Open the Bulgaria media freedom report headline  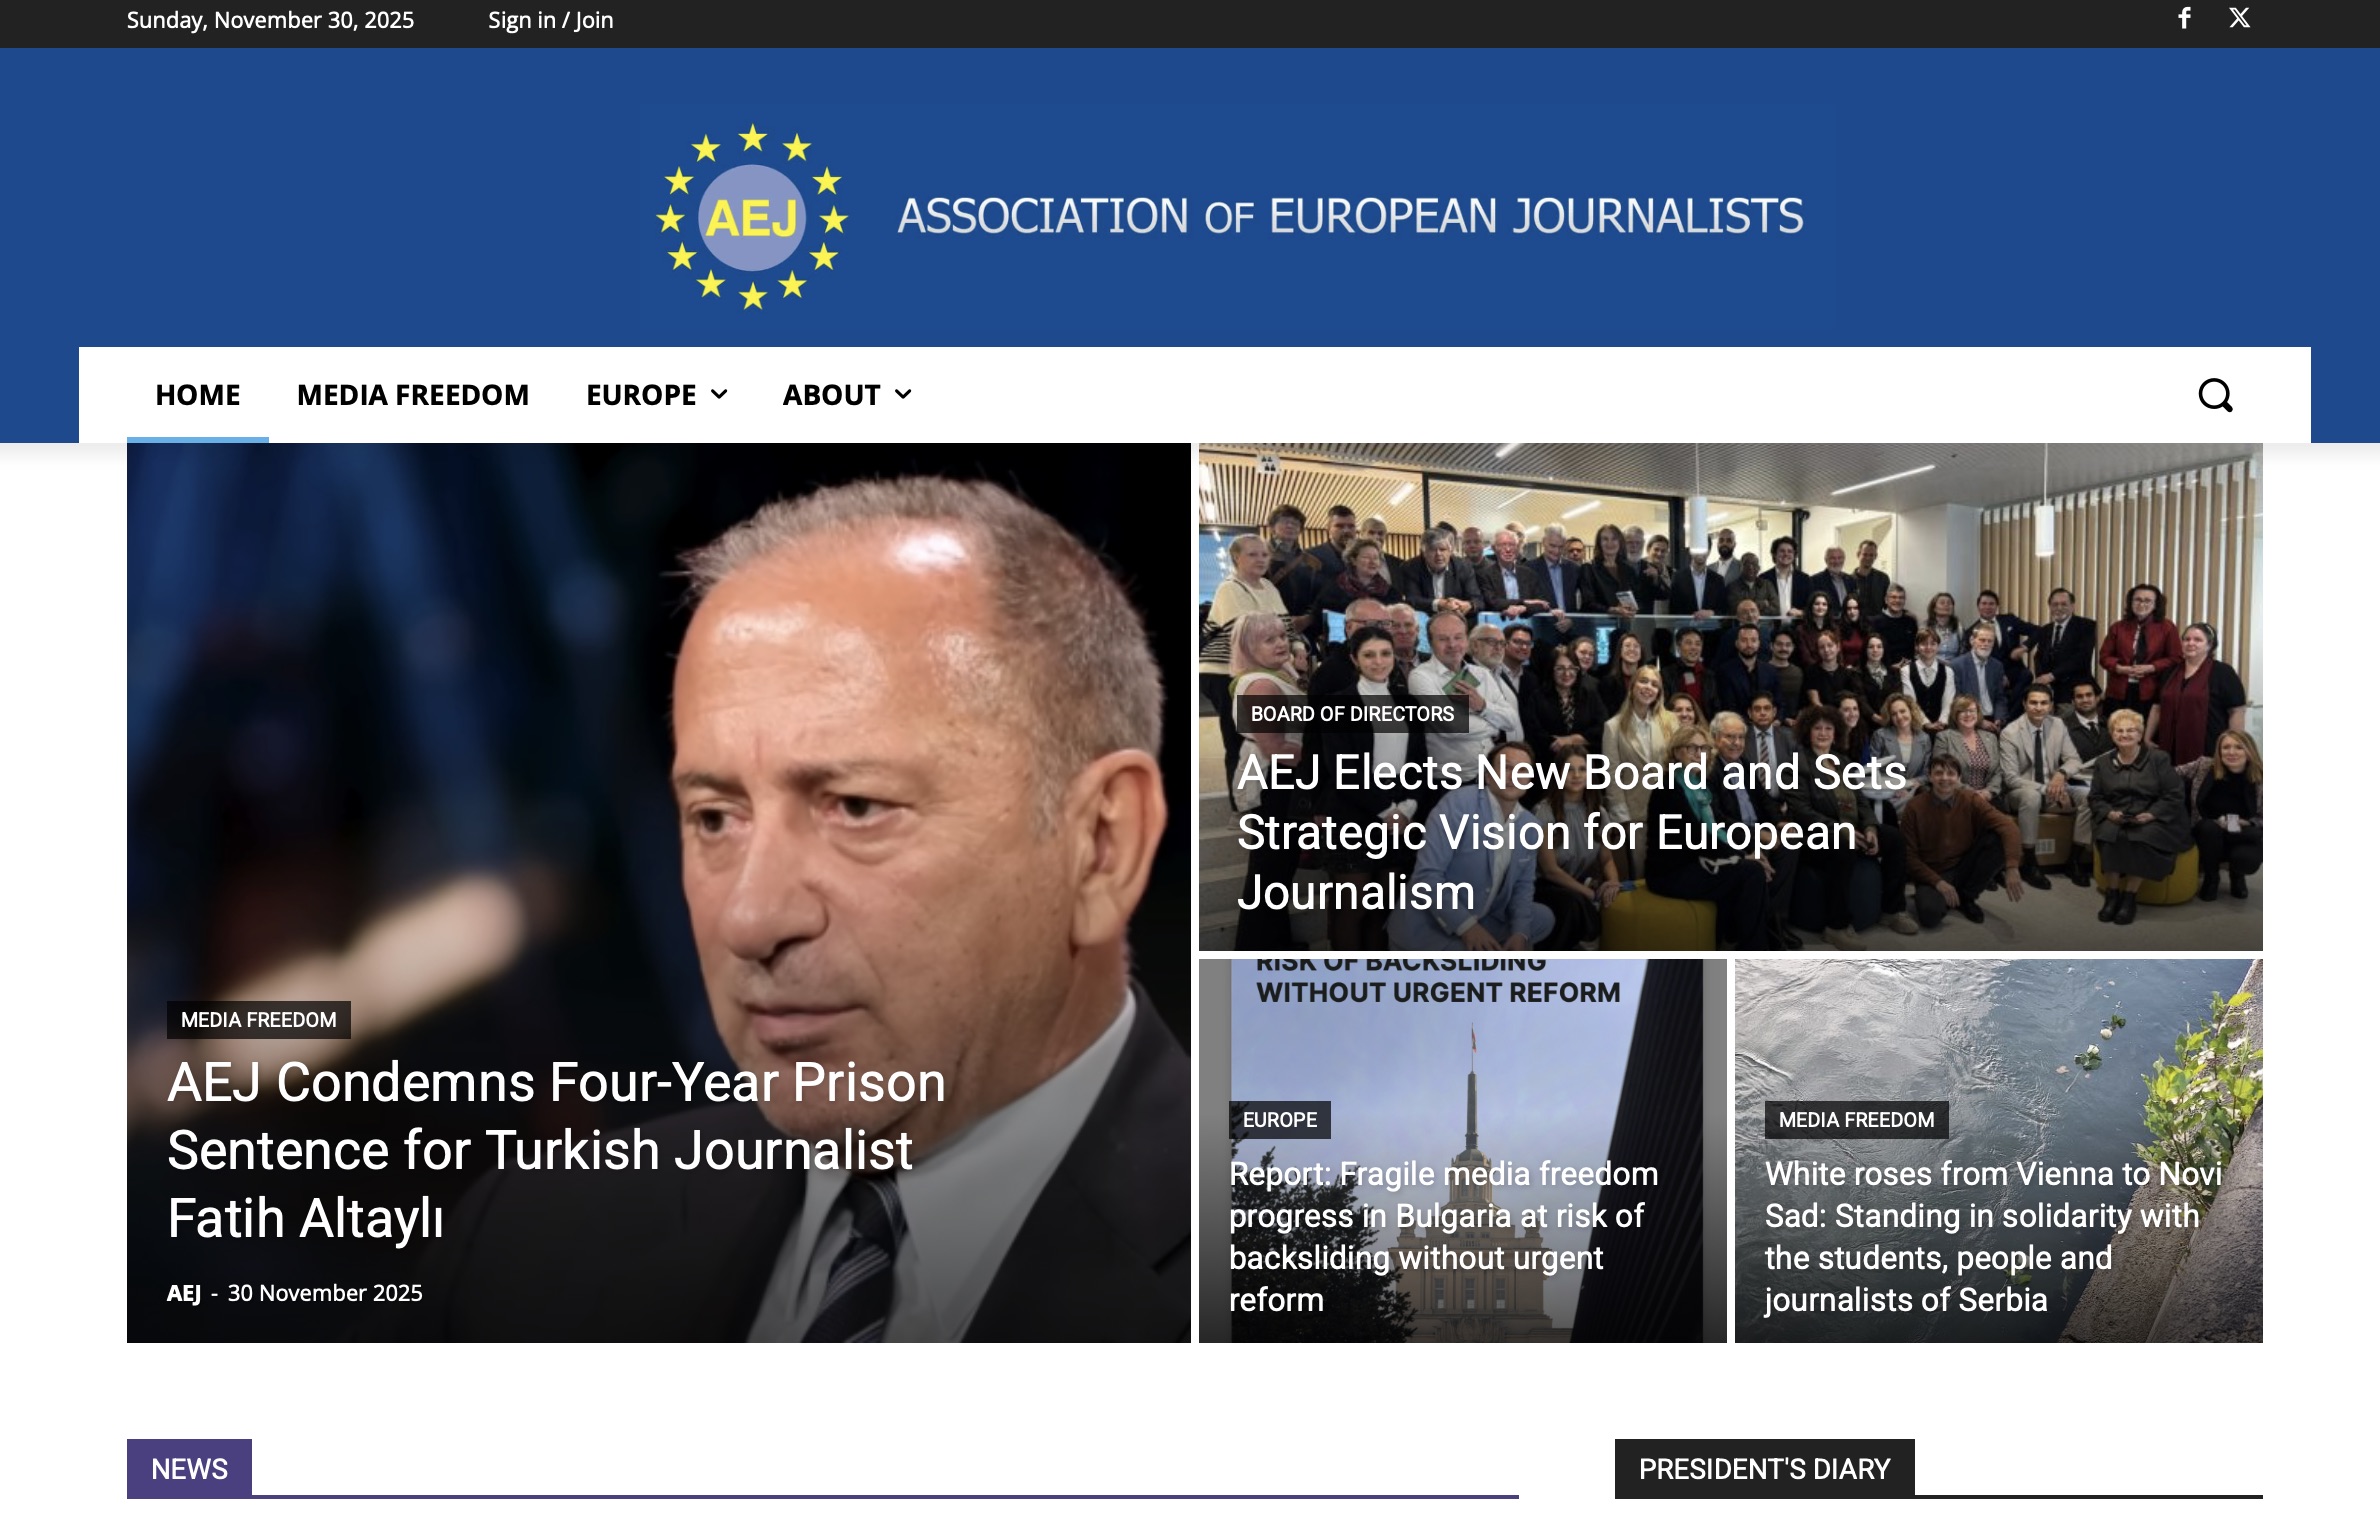click(1443, 1236)
